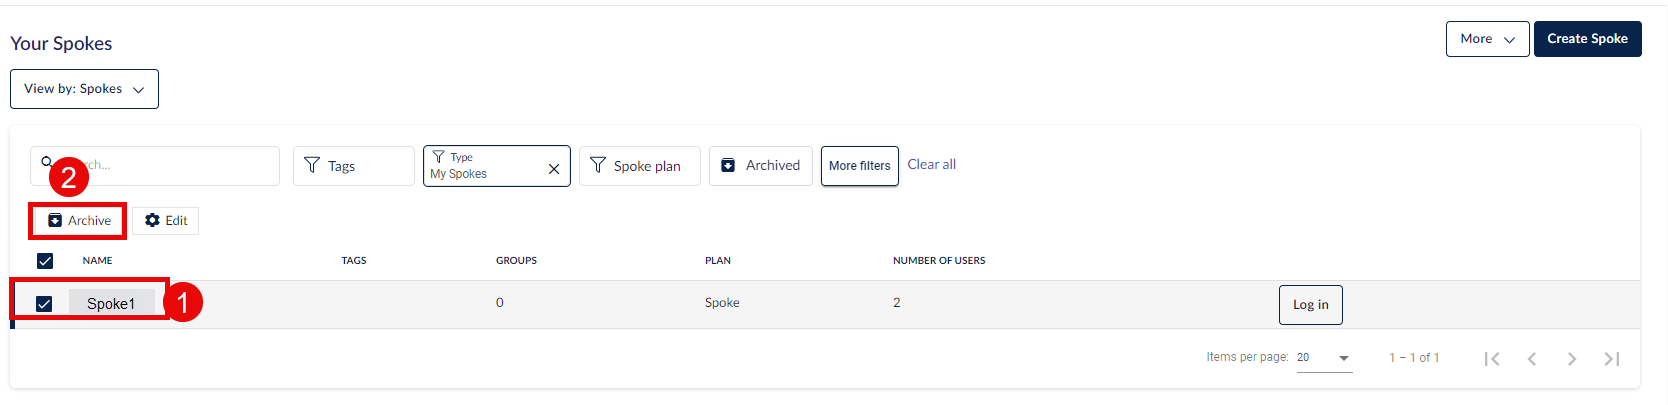Open the Tags filter
Viewport: 1668px width, 405px height.
pyautogui.click(x=354, y=166)
